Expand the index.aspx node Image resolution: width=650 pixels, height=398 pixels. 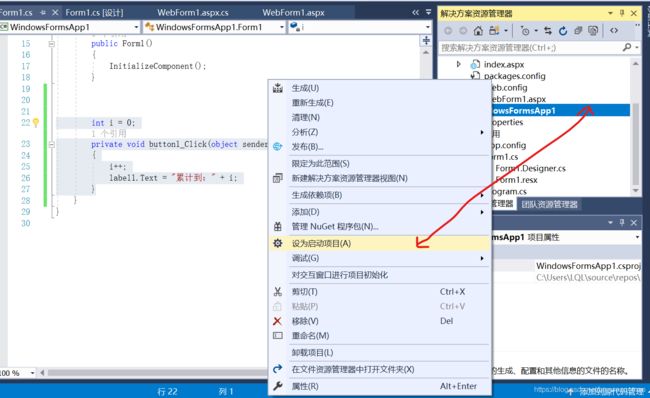pos(458,64)
